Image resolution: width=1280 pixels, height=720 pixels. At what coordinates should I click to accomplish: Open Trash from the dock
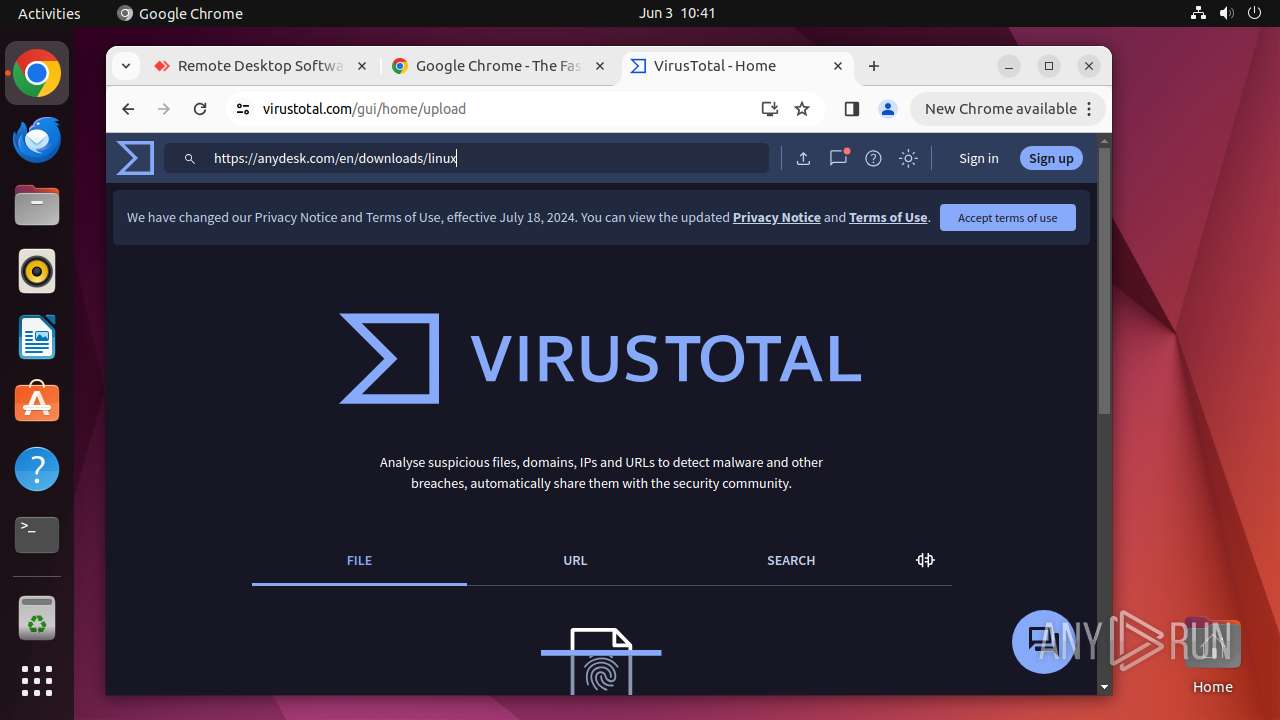[x=37, y=617]
